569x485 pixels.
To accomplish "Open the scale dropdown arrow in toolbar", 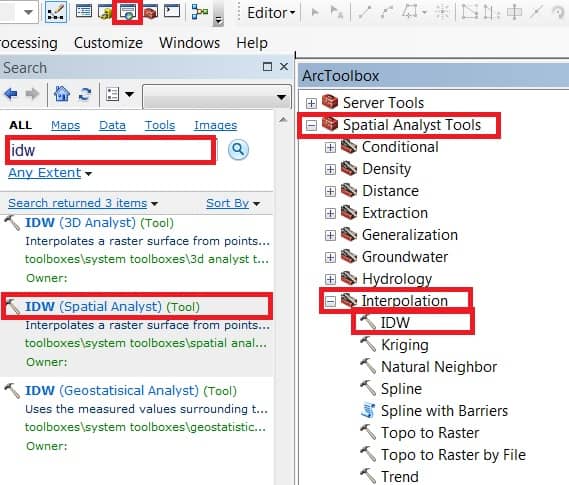I will pos(28,12).
